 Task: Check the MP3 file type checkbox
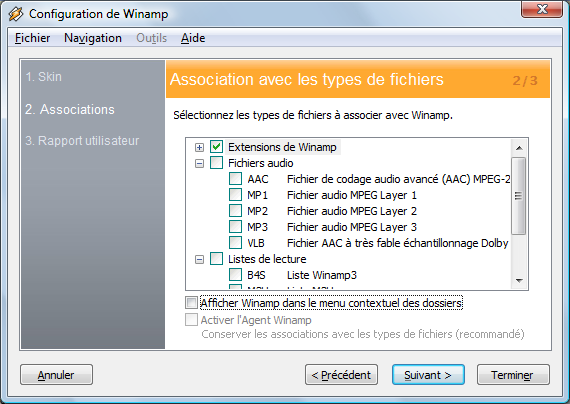tap(236, 227)
